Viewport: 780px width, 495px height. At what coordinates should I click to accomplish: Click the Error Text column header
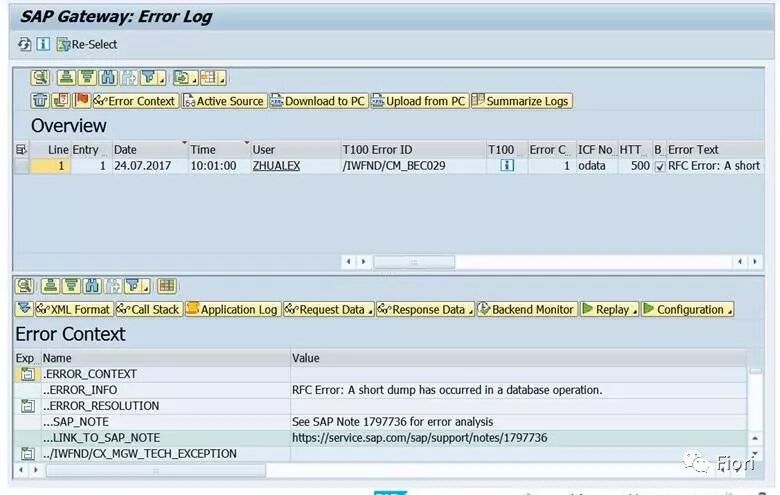pos(714,149)
